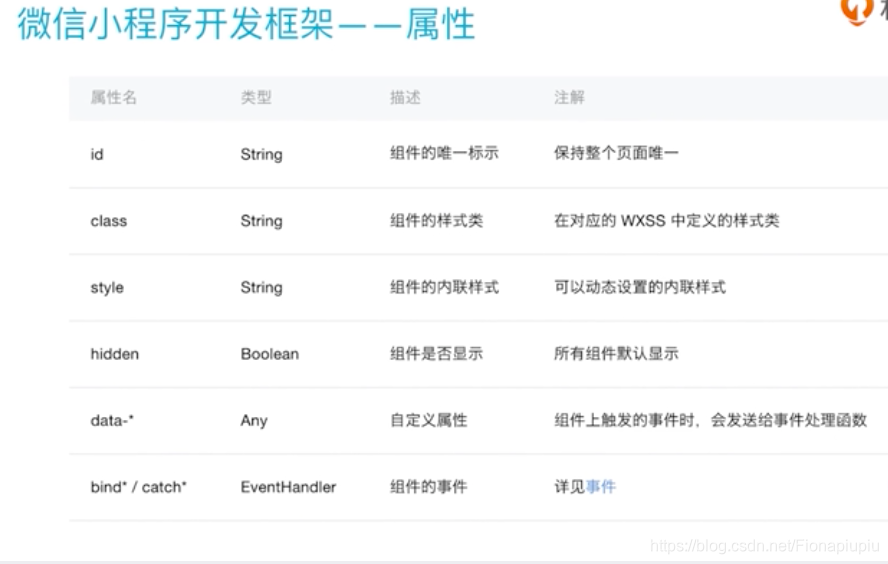Viewport: 888px width, 564px height.
Task: Select the 'id' attribute name cell
Action: [97, 154]
